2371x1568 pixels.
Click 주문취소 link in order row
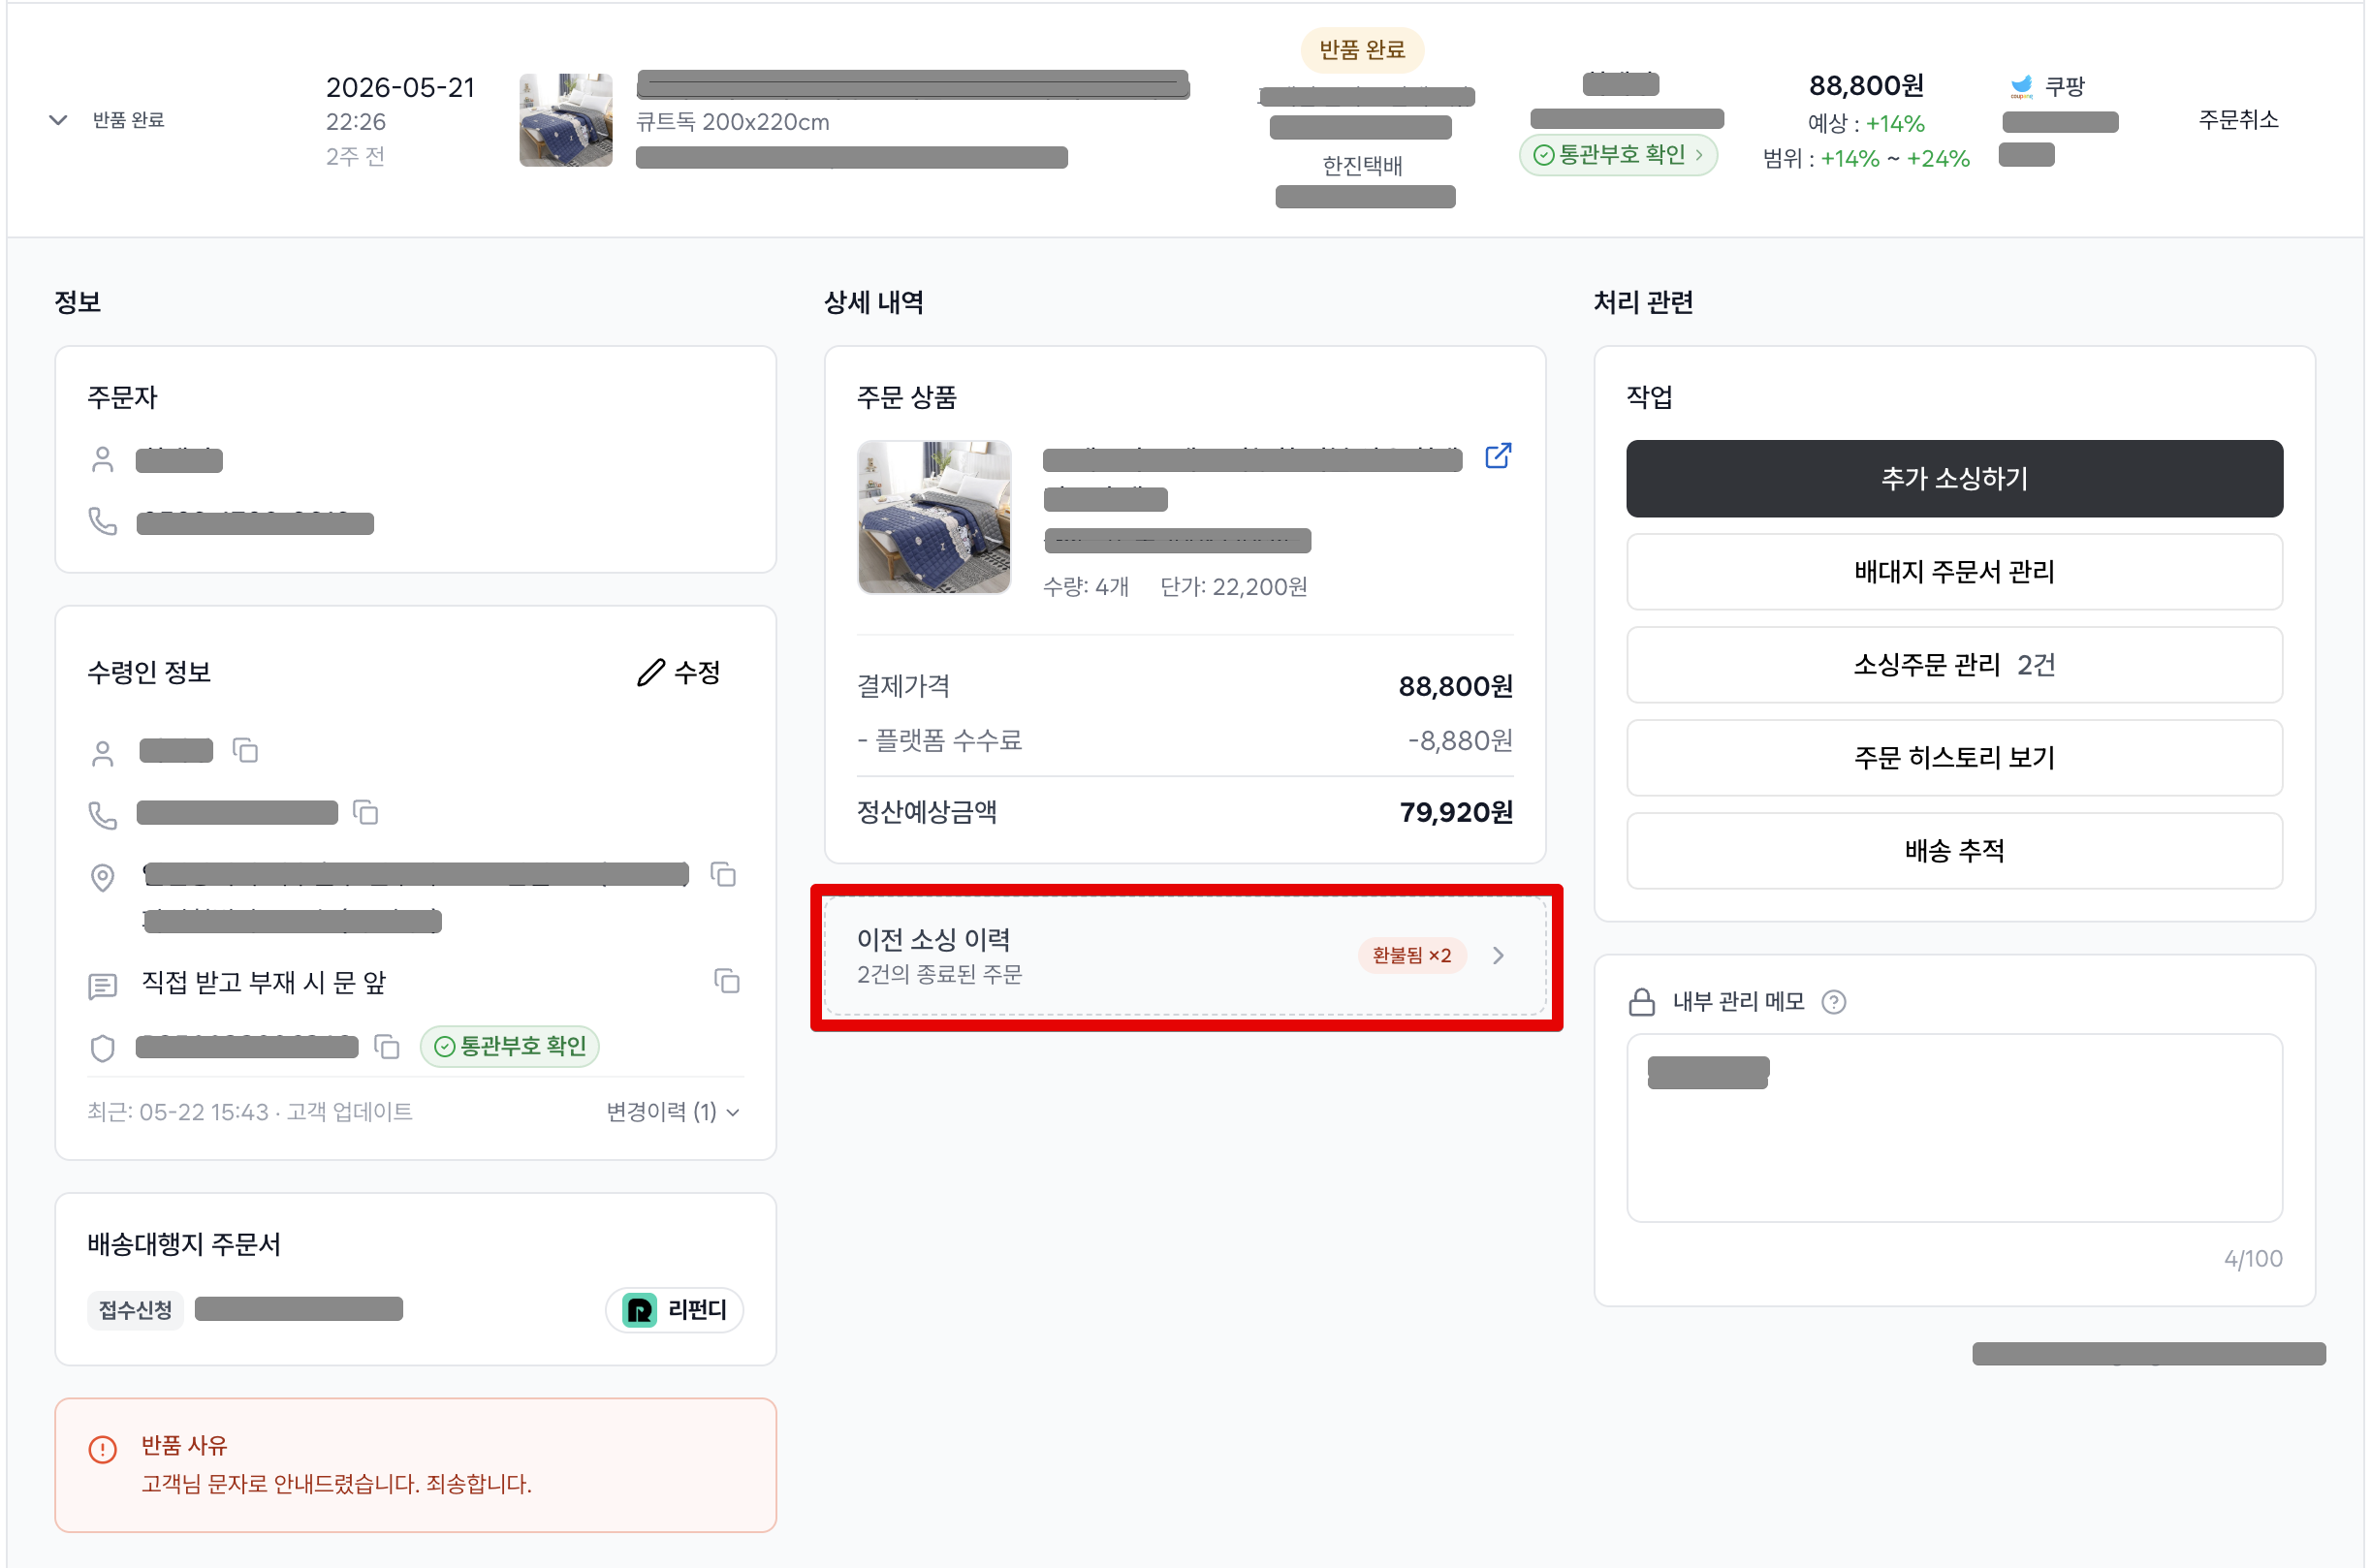[x=2238, y=120]
